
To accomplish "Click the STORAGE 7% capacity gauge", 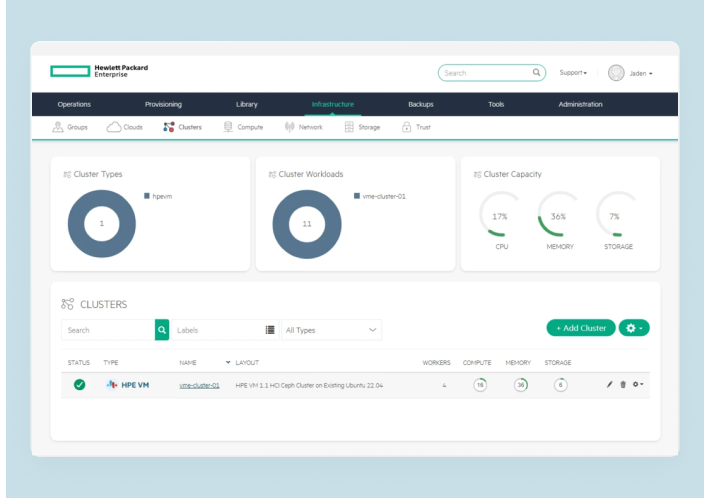I will (x=617, y=214).
